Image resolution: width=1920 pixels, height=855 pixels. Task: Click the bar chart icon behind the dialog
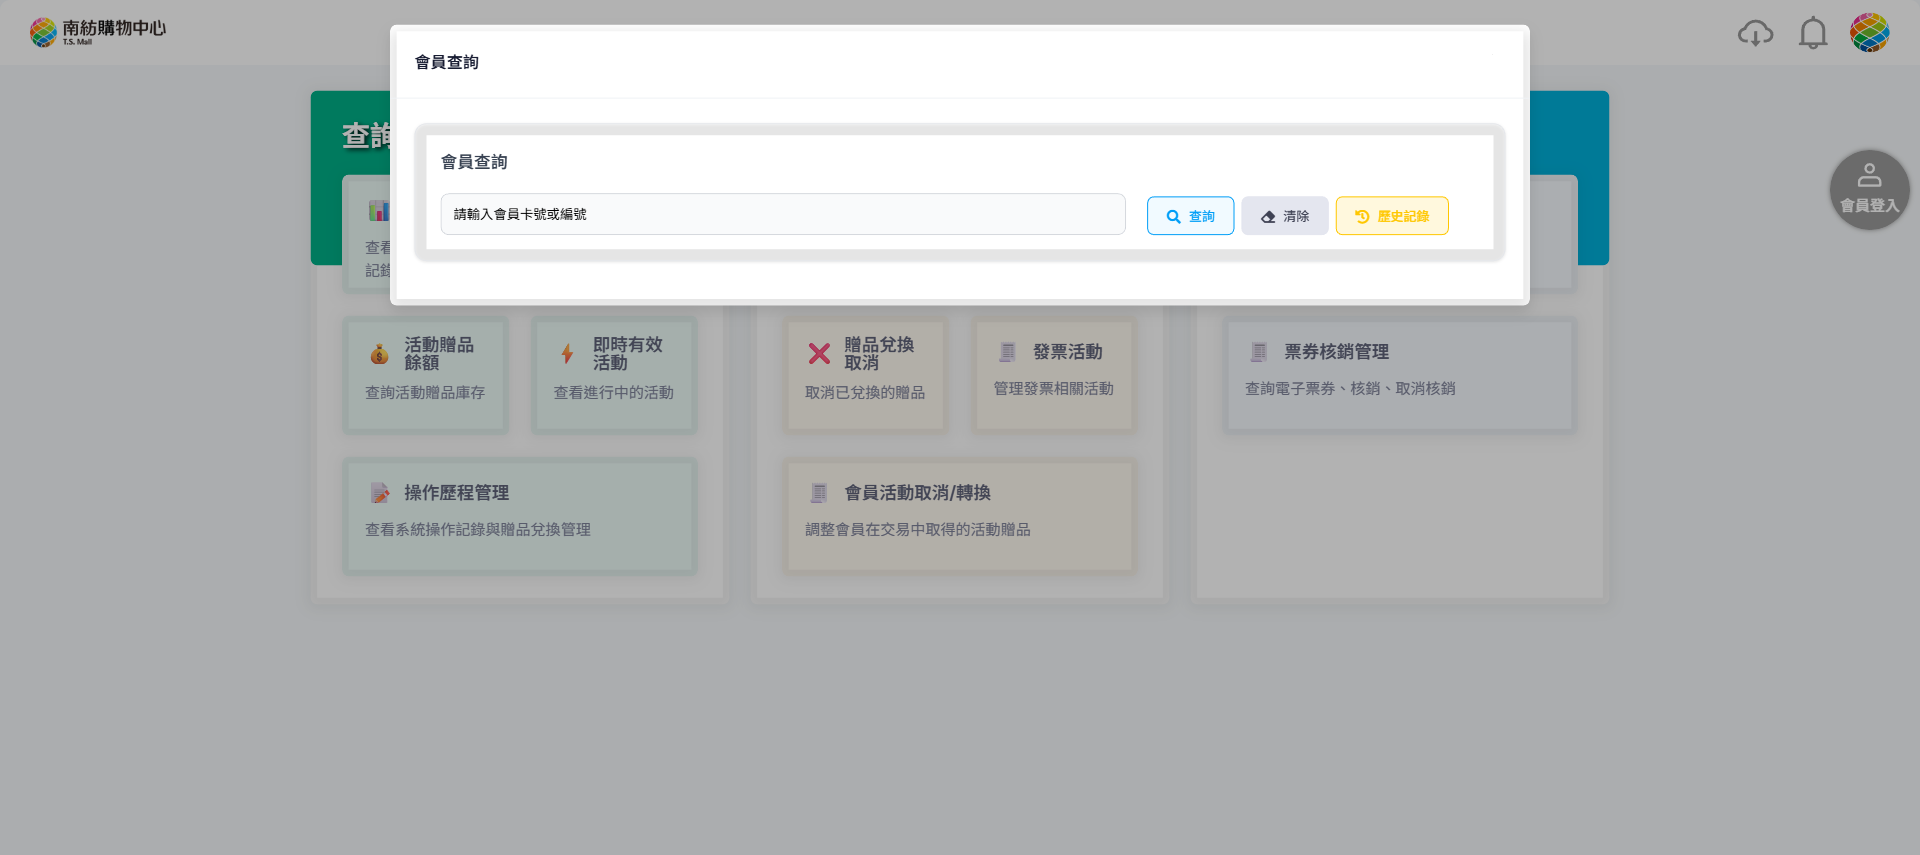pos(379,211)
